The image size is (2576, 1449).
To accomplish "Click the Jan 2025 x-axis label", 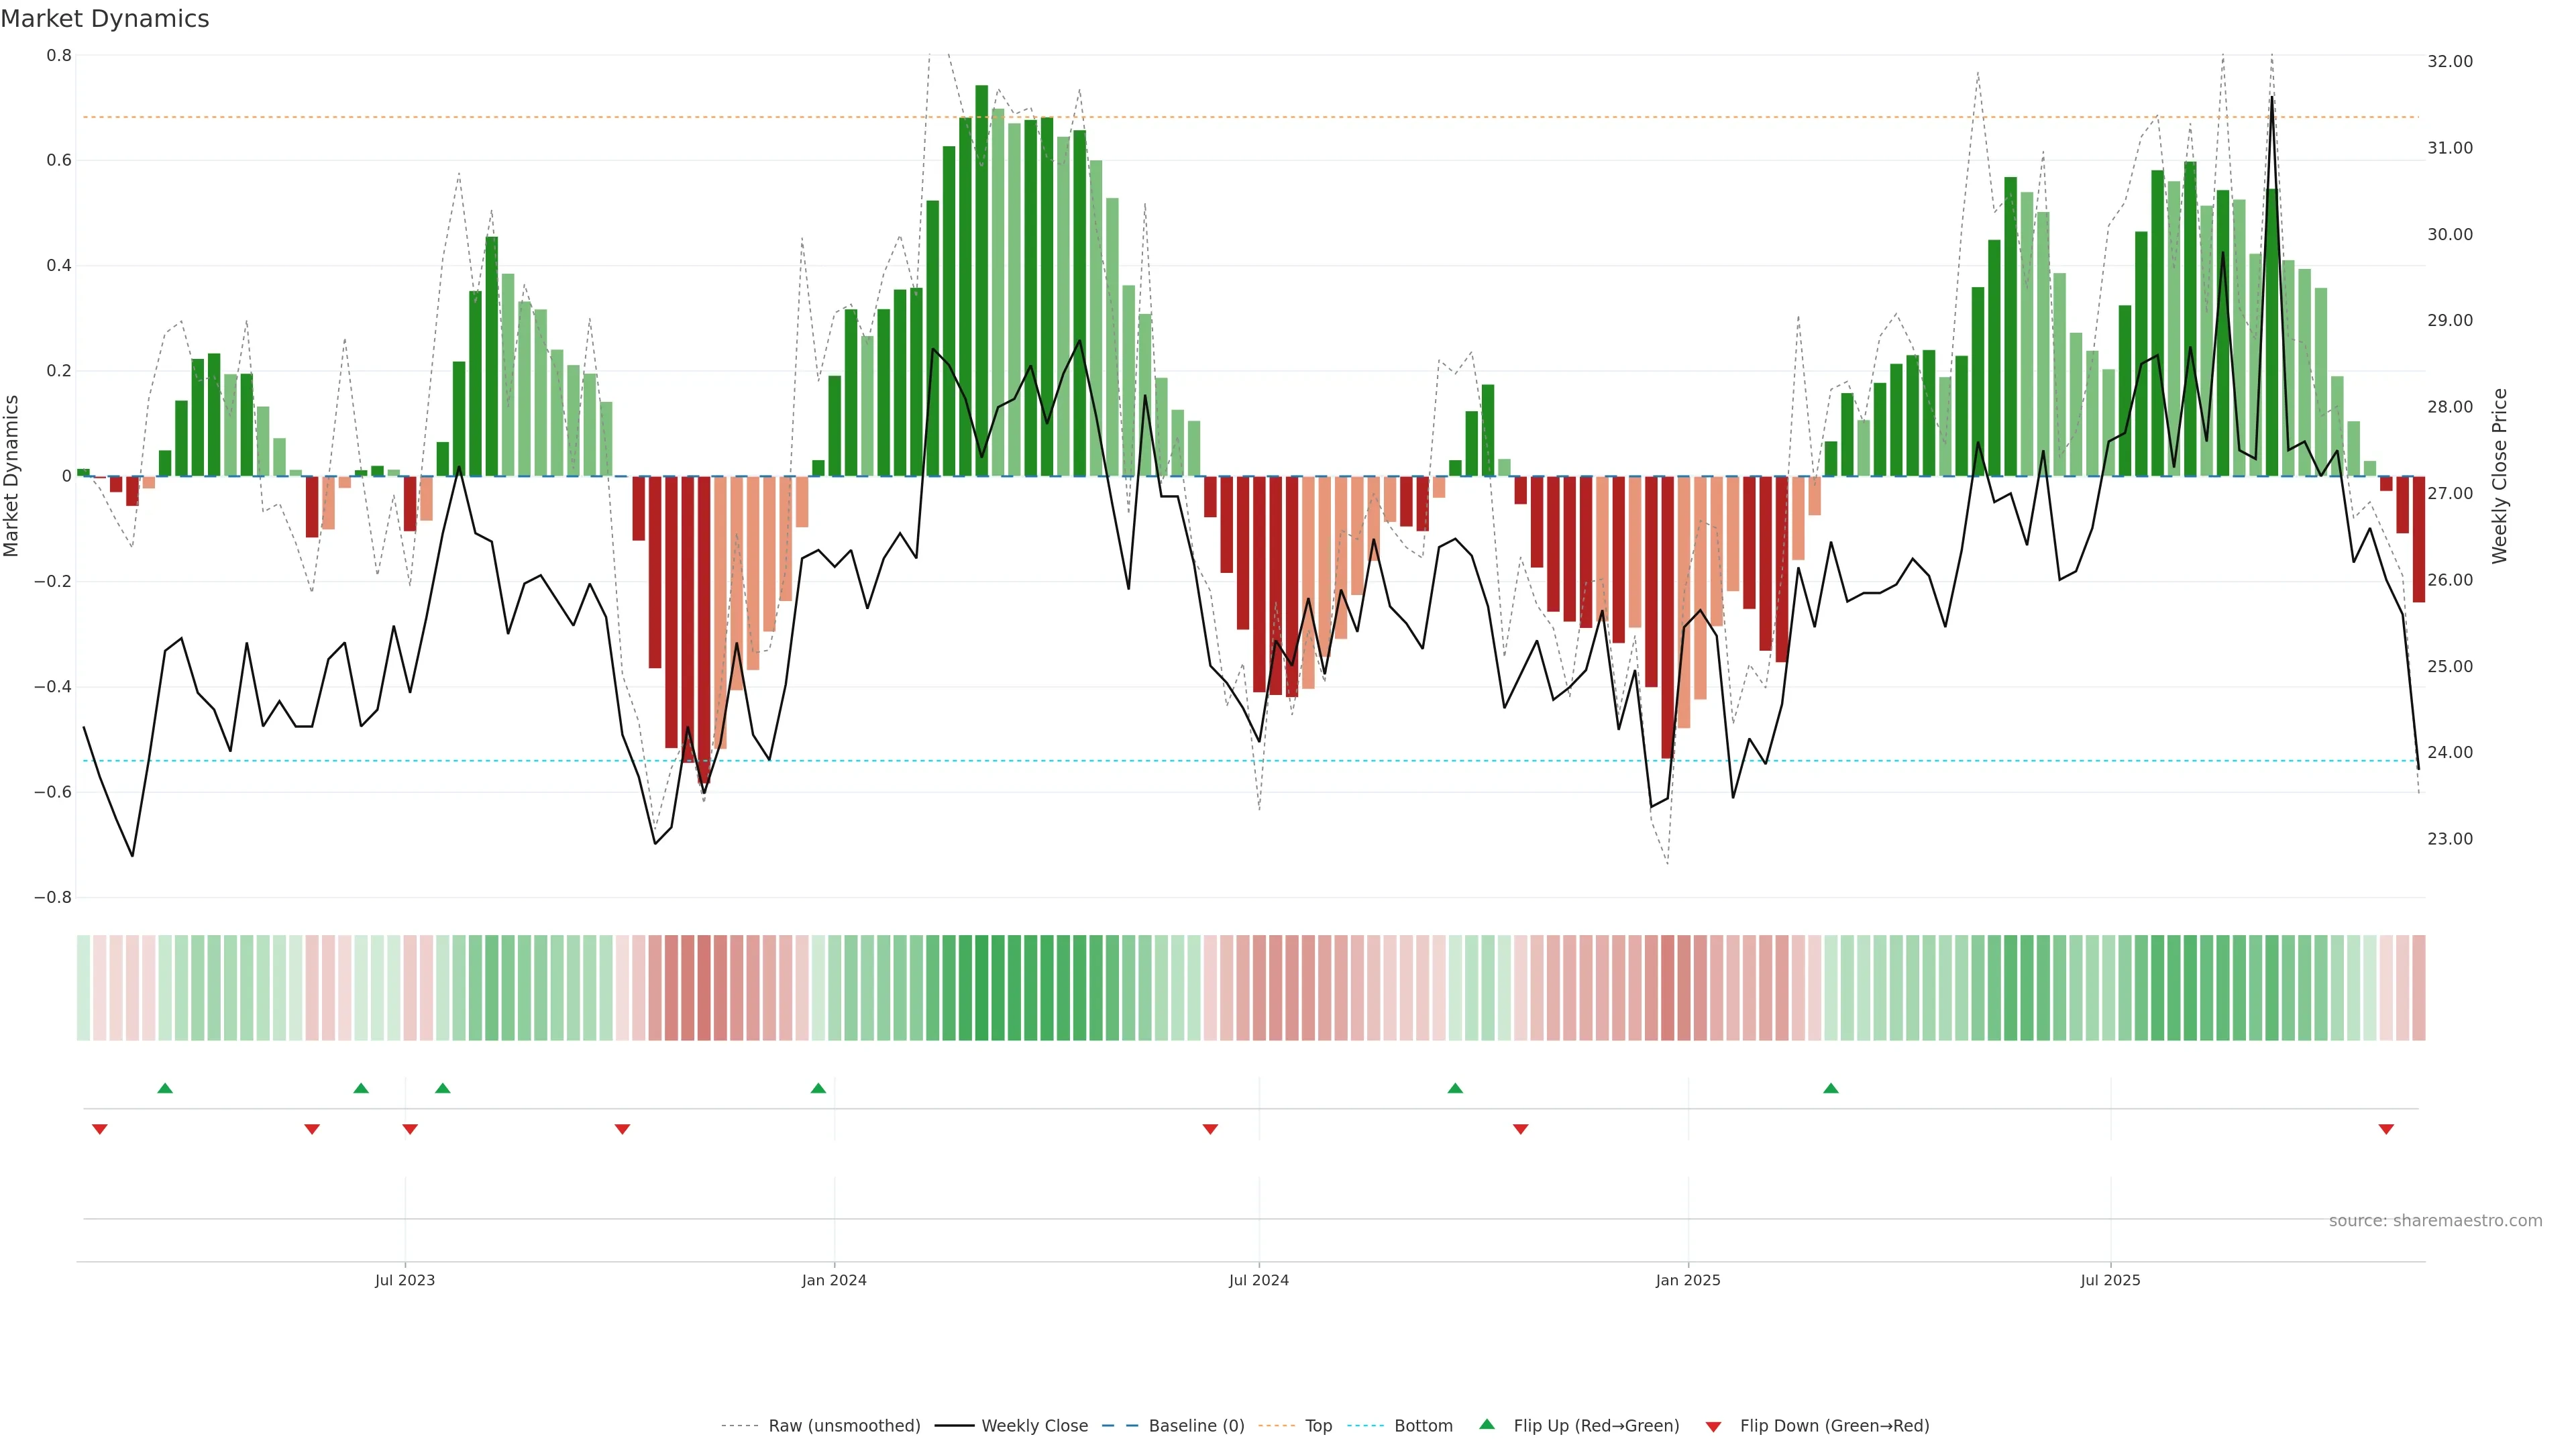I will tap(1688, 1280).
